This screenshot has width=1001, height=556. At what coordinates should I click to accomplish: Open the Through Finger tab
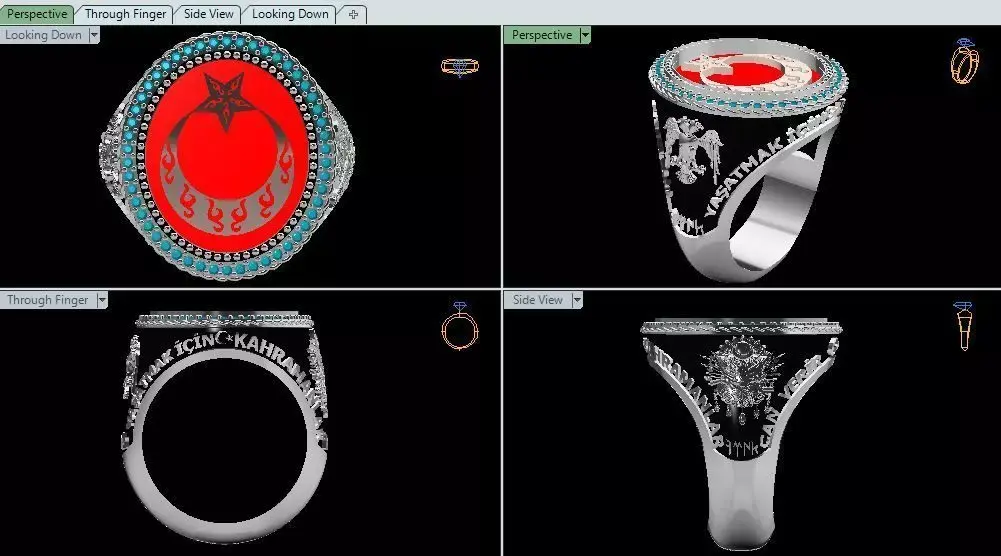(x=125, y=13)
